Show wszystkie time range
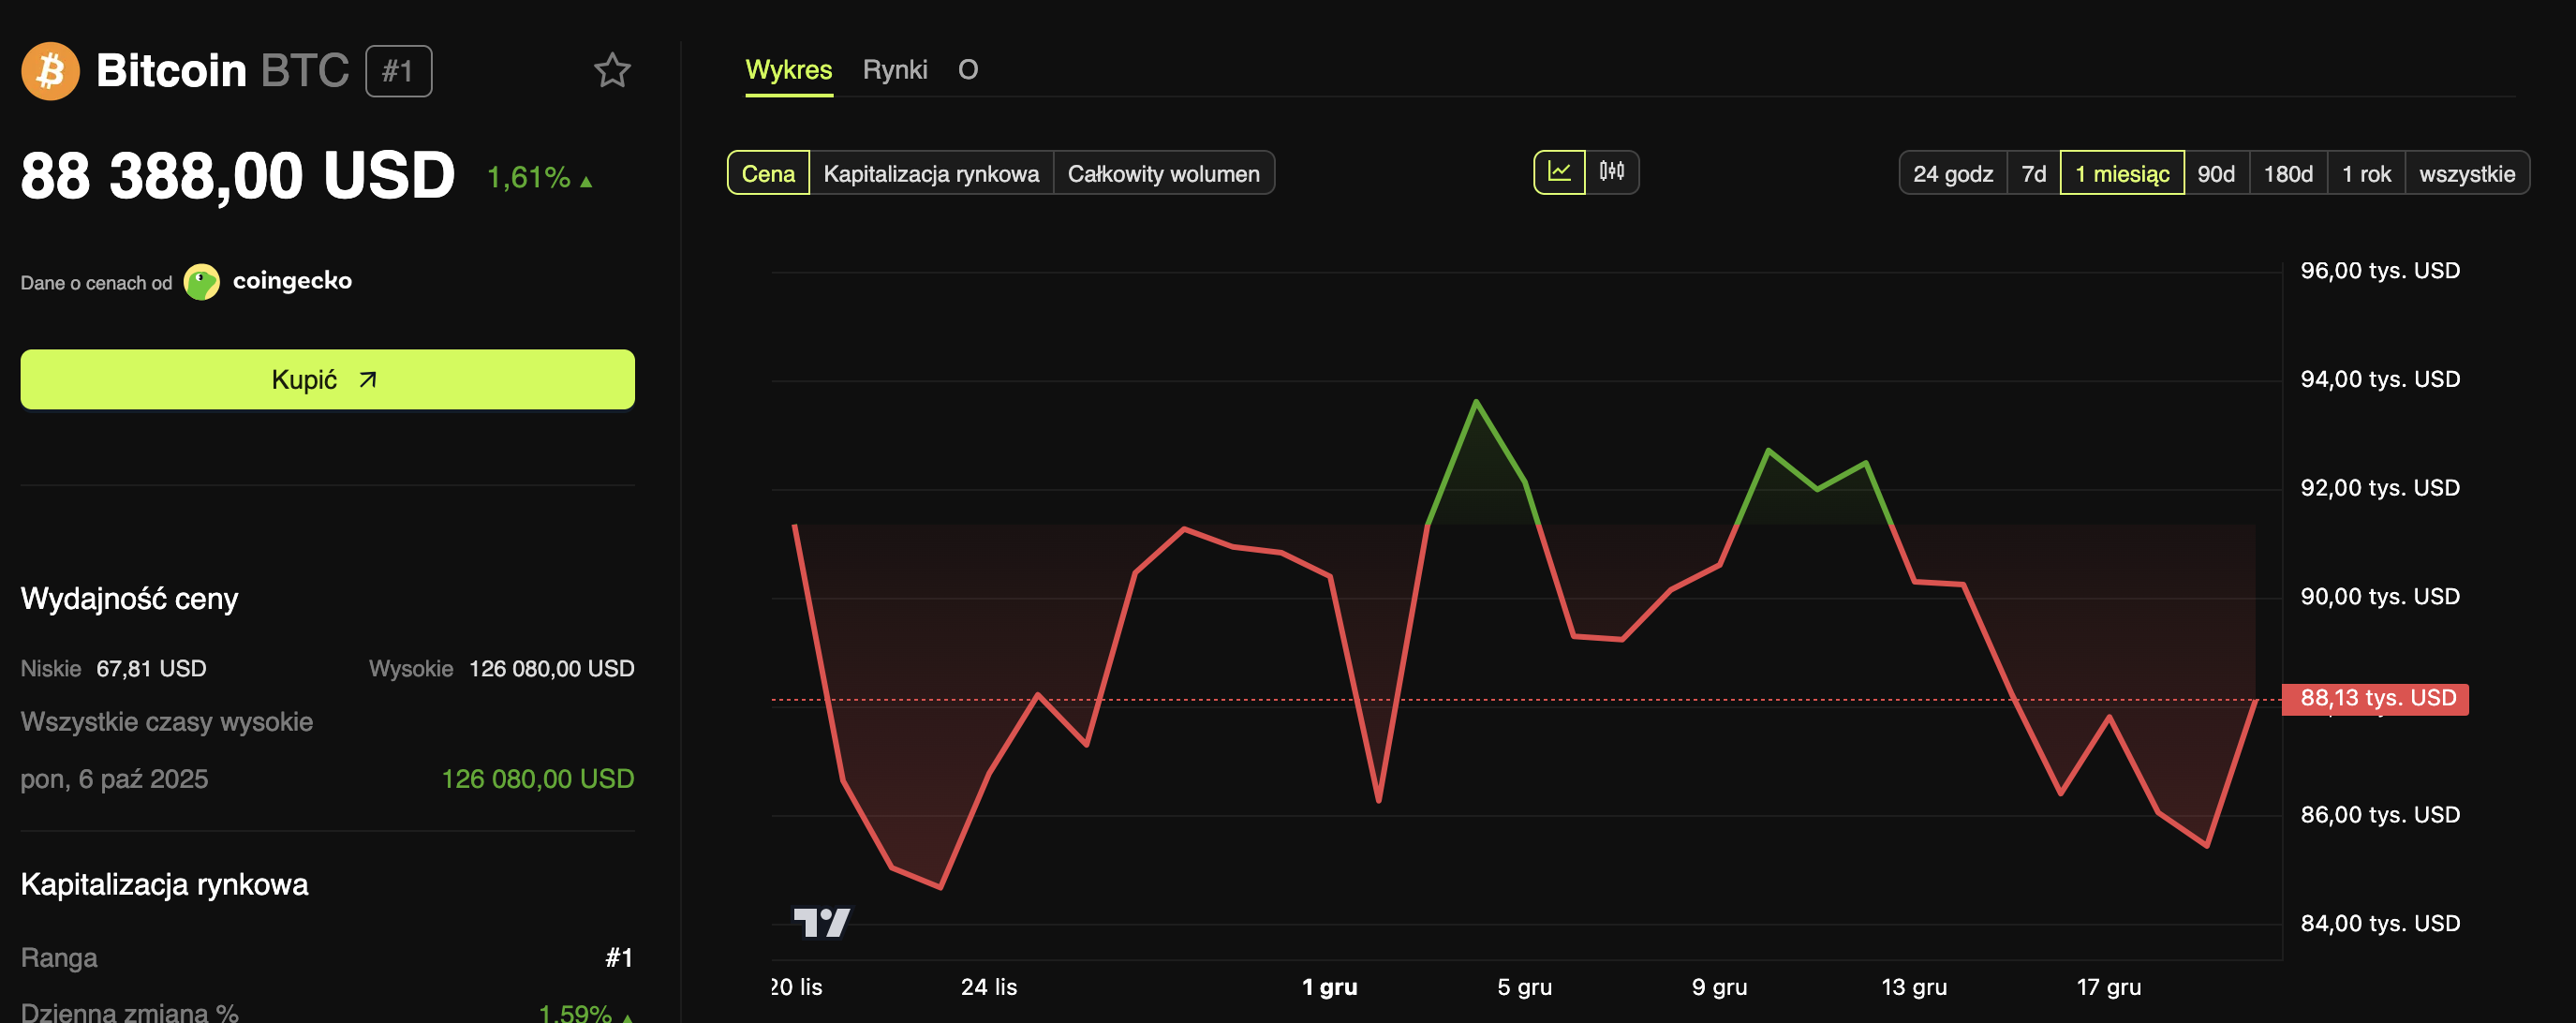Viewport: 2576px width, 1023px height. (2466, 174)
